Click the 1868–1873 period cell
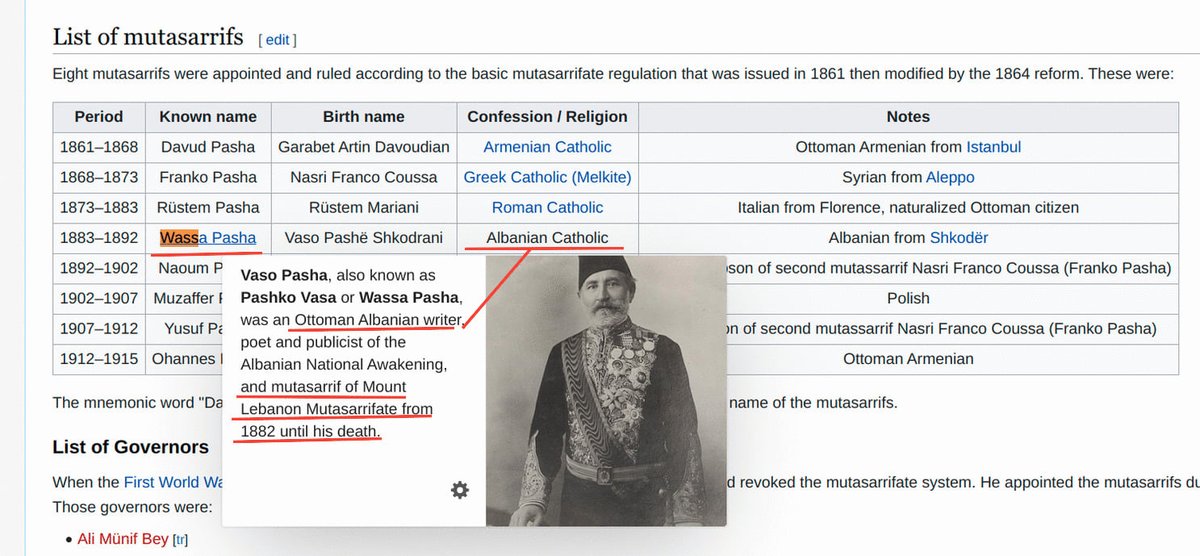The image size is (1200, 556). pos(99,177)
